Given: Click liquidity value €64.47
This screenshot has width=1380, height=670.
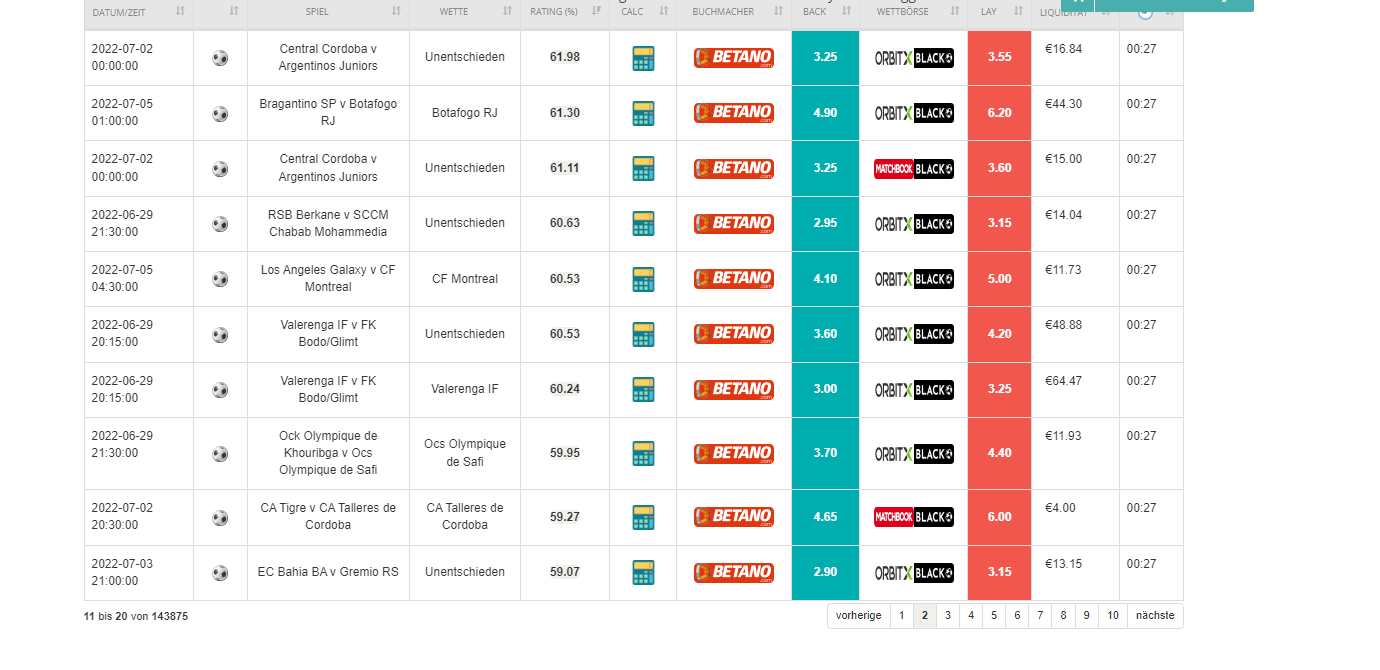Looking at the screenshot, I should [1063, 381].
